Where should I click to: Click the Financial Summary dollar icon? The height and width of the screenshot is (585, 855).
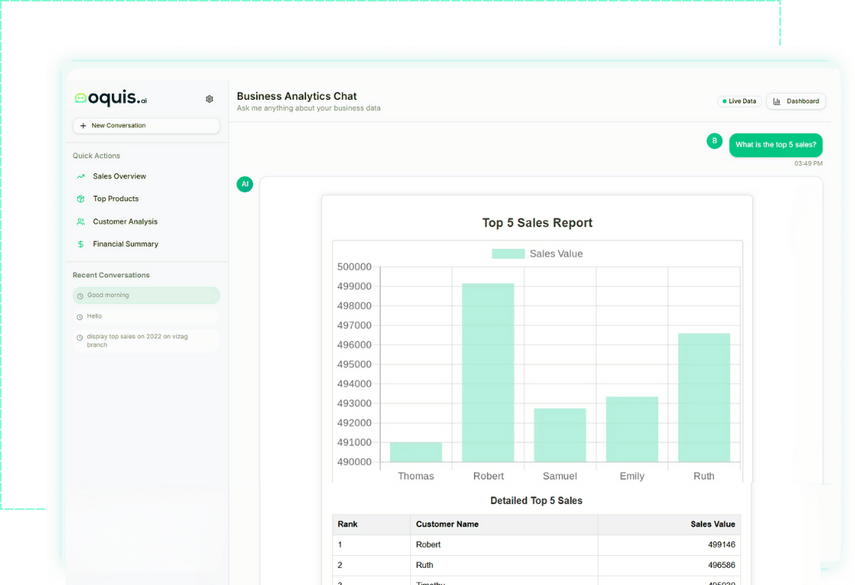81,244
